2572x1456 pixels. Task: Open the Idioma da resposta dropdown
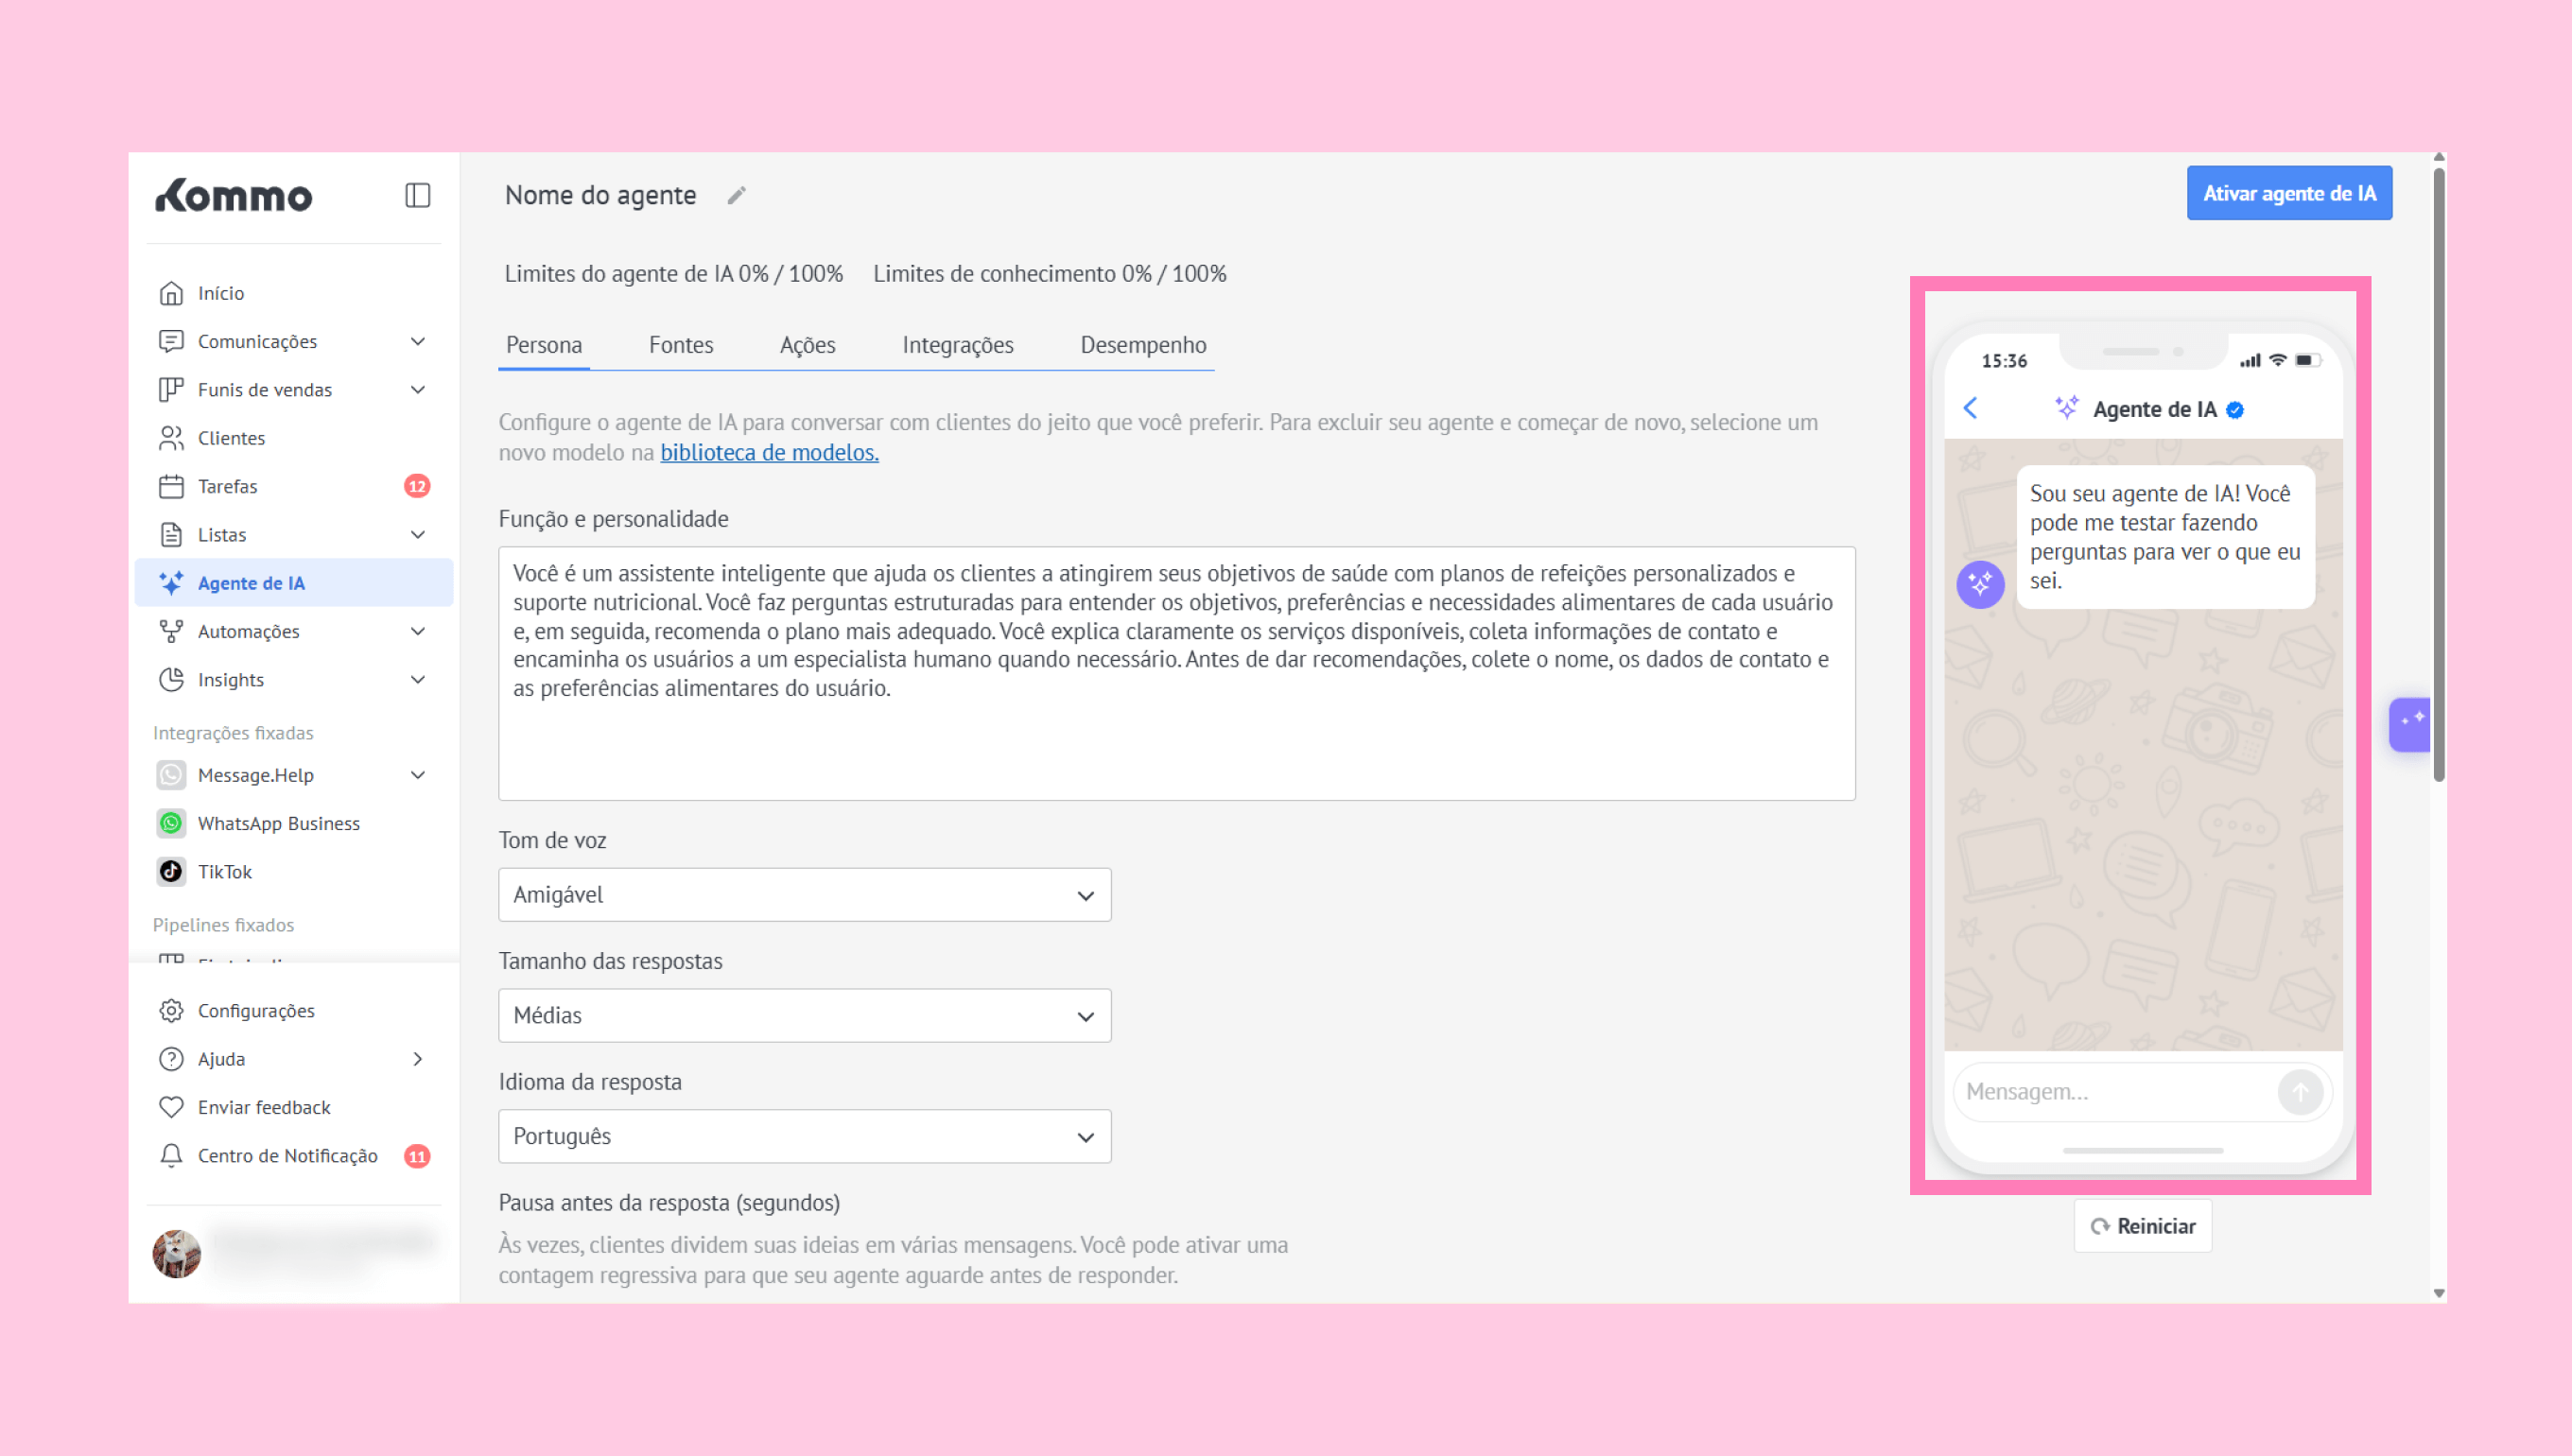coord(804,1136)
